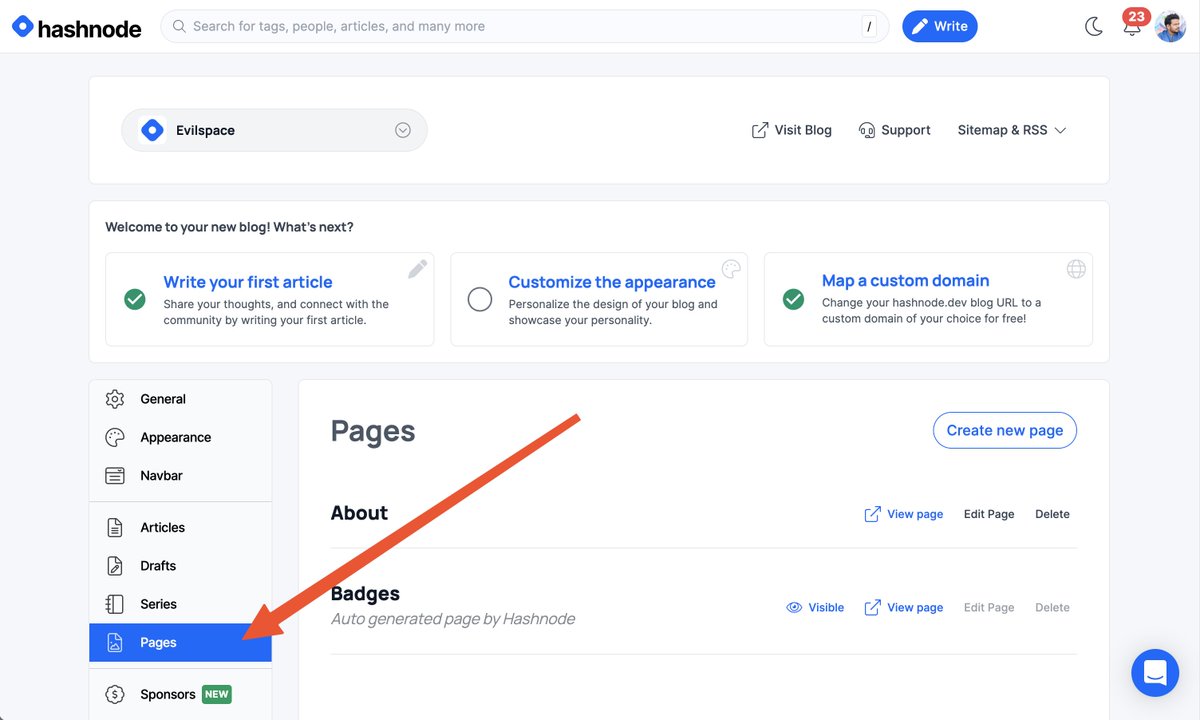
Task: Click the globe icon on the domain card
Action: click(1076, 269)
